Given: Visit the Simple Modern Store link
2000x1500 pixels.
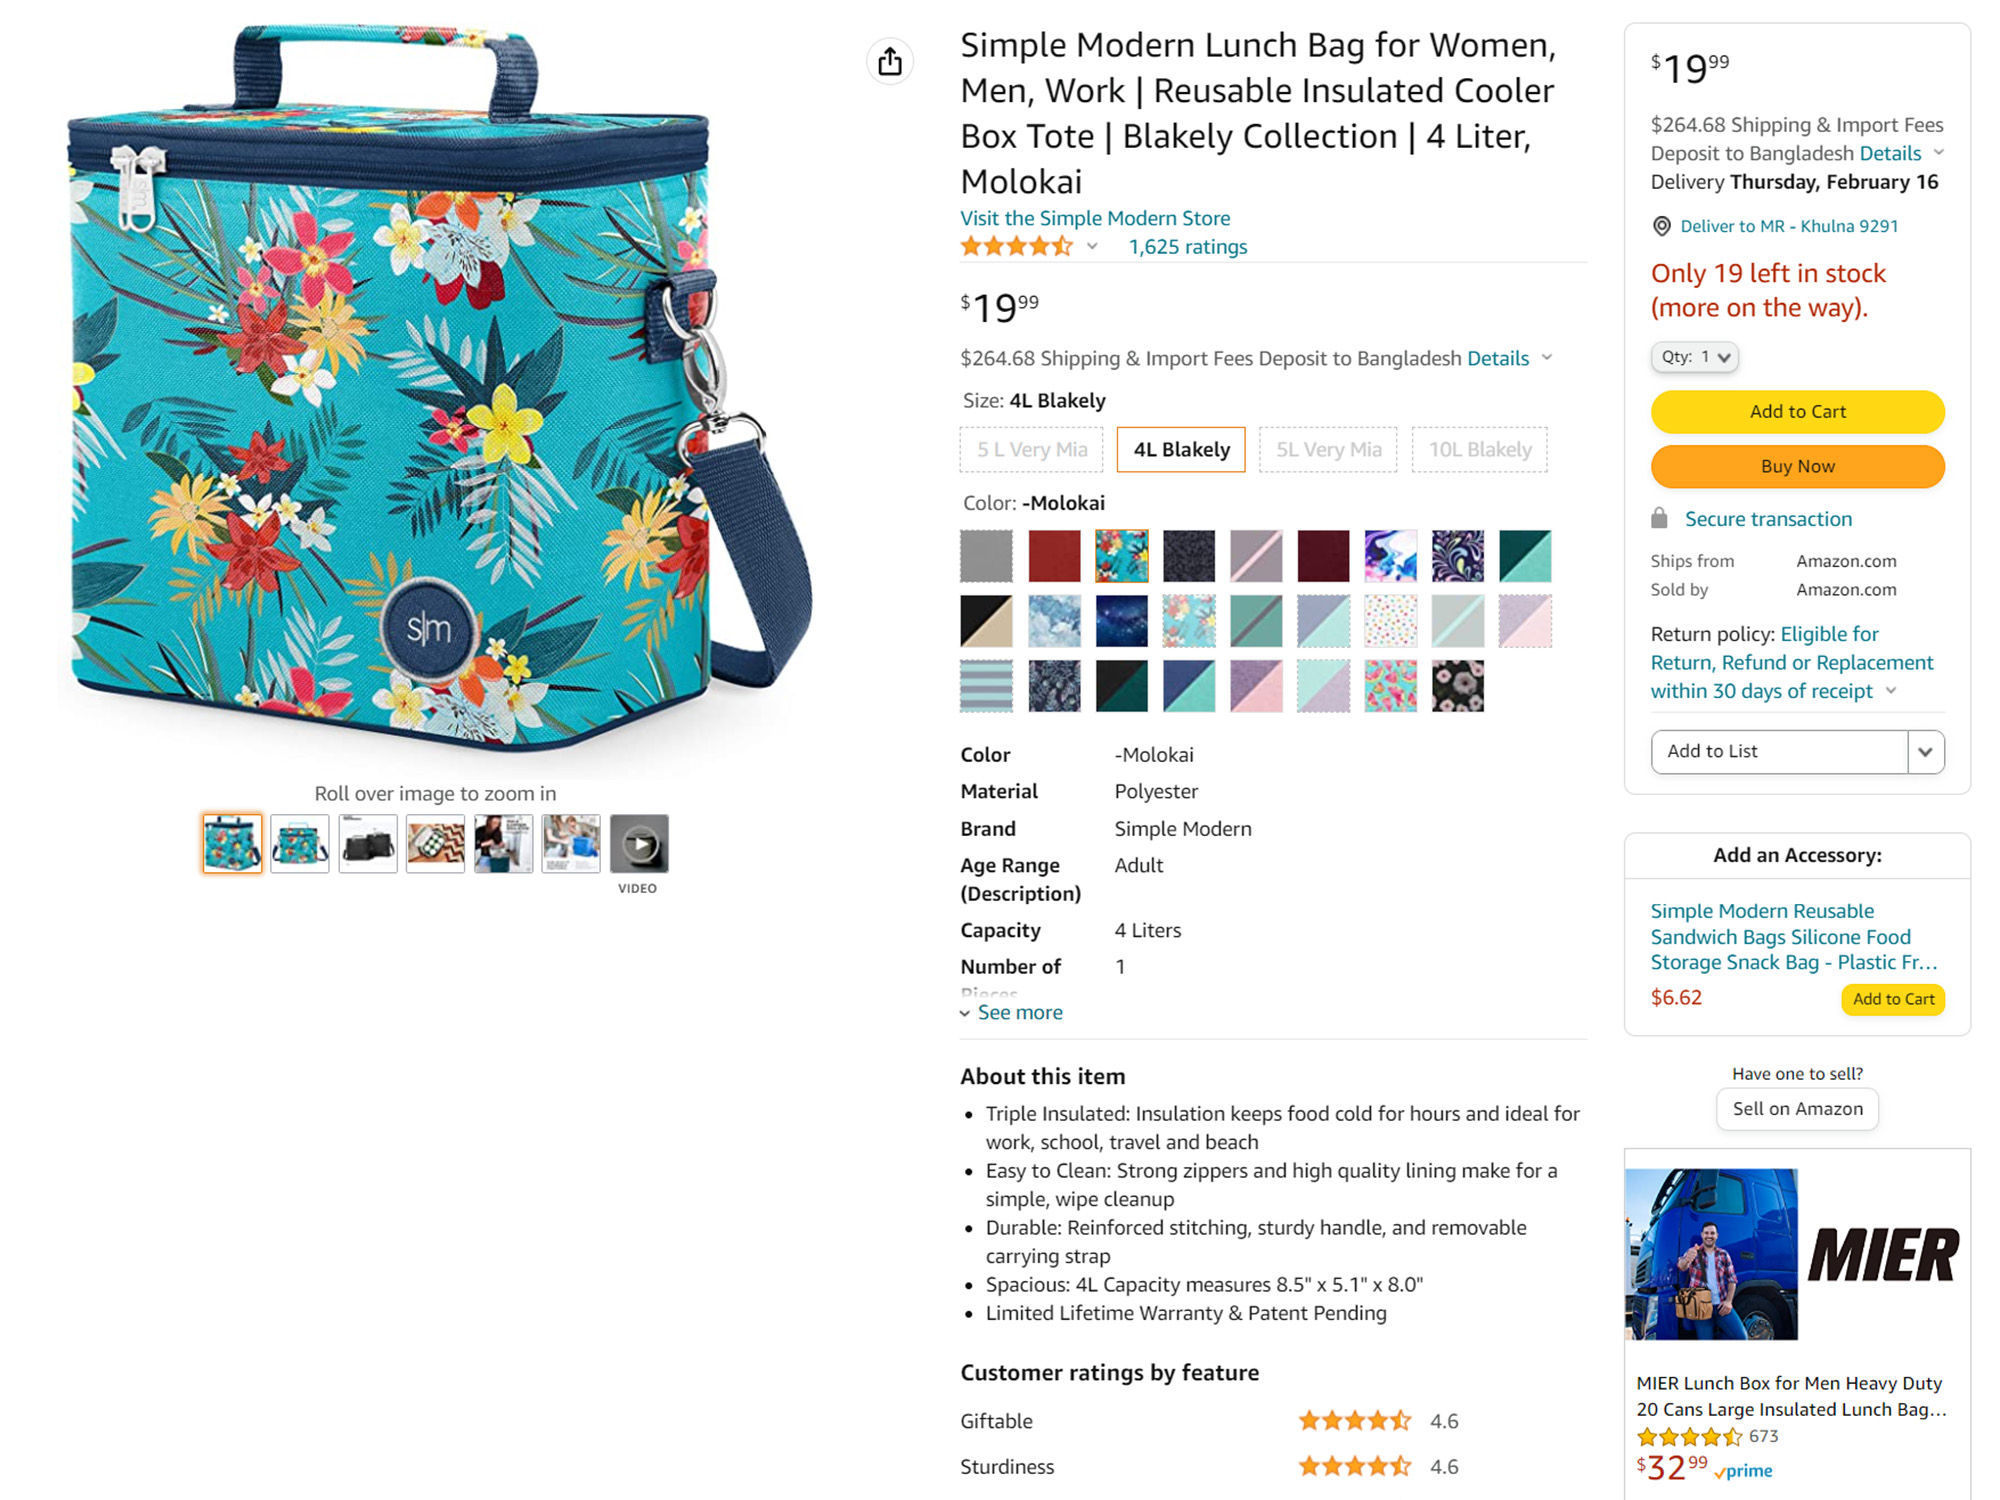Looking at the screenshot, I should point(1095,218).
